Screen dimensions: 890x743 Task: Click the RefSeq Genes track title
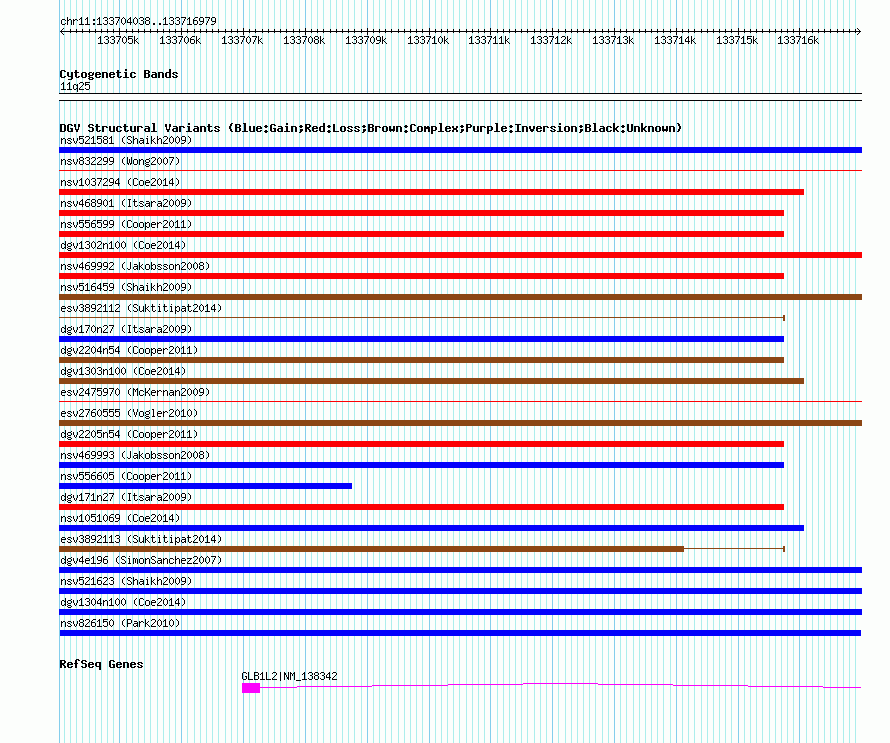[101, 664]
